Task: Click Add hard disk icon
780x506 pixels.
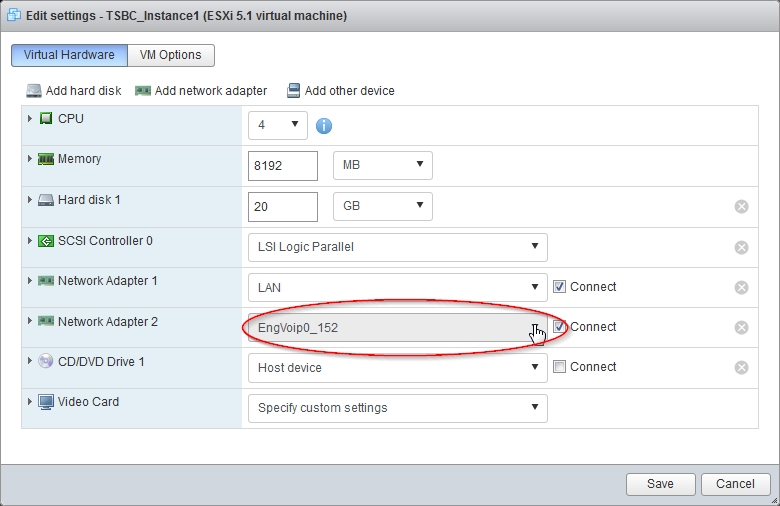Action: (x=35, y=91)
